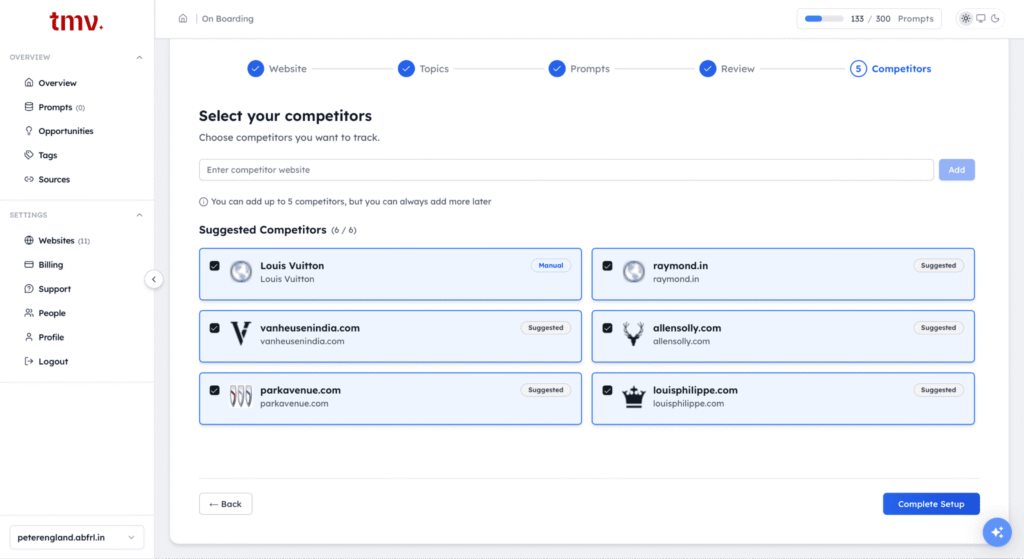Click the prompts usage progress bar

tap(824, 19)
